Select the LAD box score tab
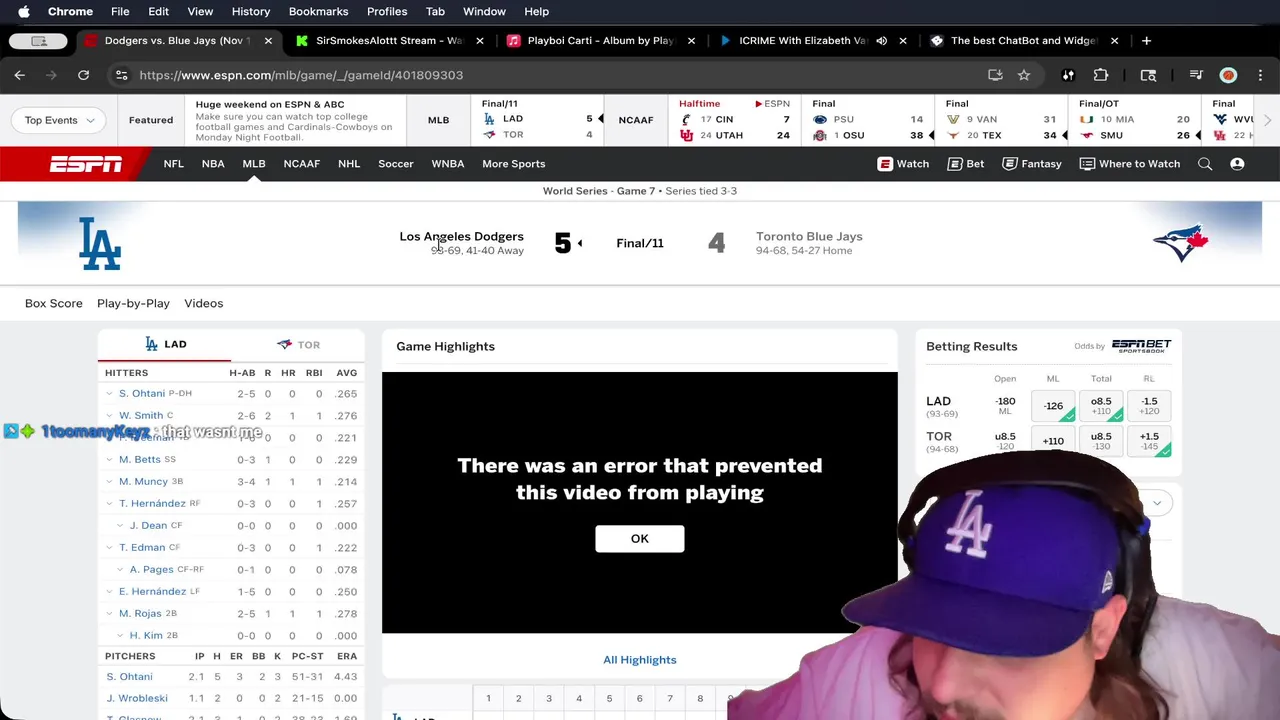The image size is (1280, 720). point(165,344)
